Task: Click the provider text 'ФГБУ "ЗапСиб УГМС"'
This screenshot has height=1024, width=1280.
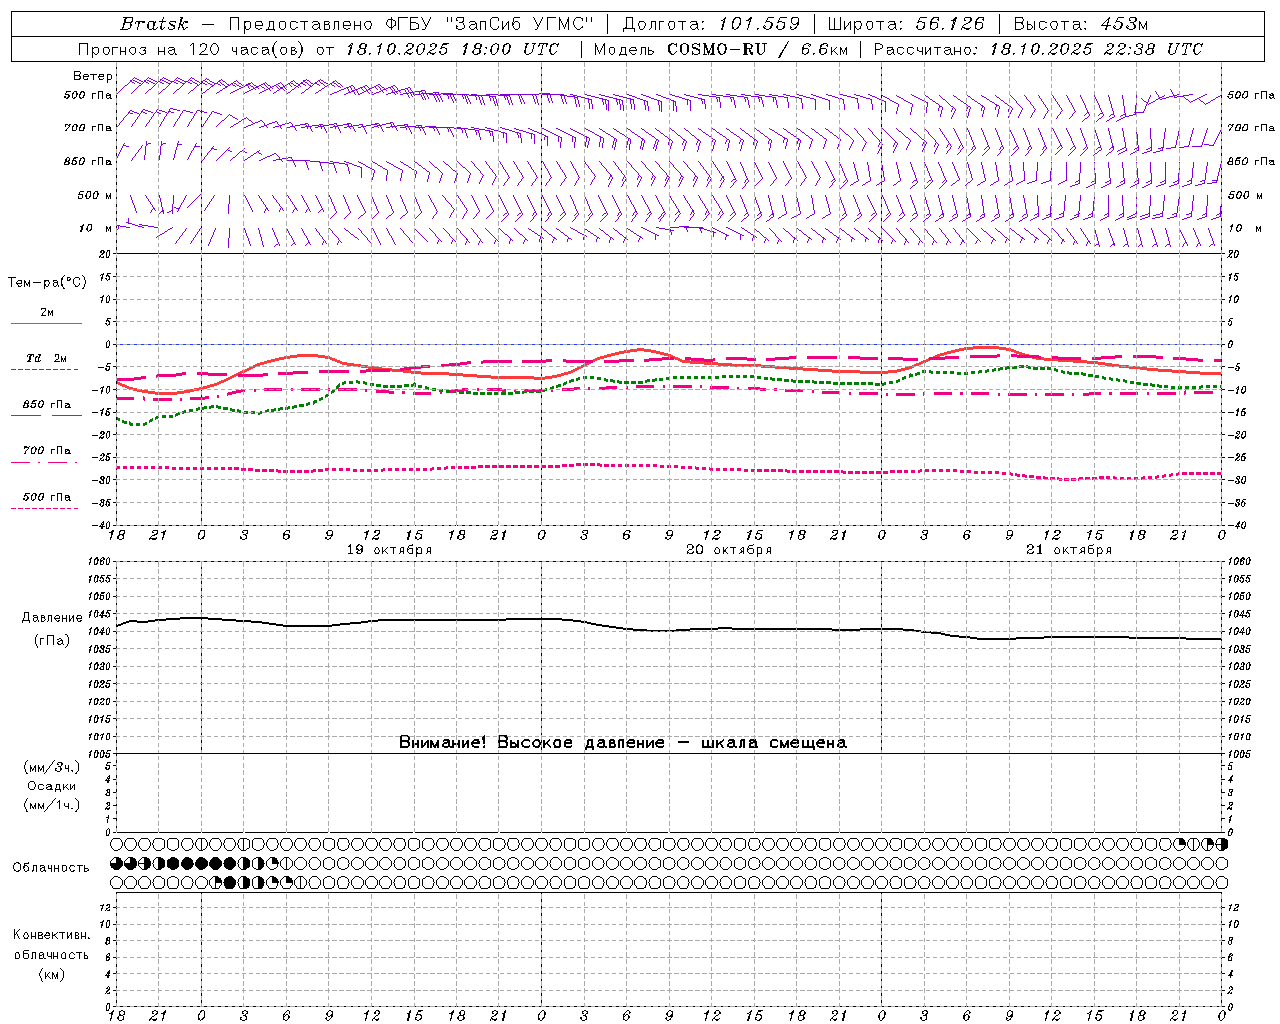Action: tap(489, 24)
